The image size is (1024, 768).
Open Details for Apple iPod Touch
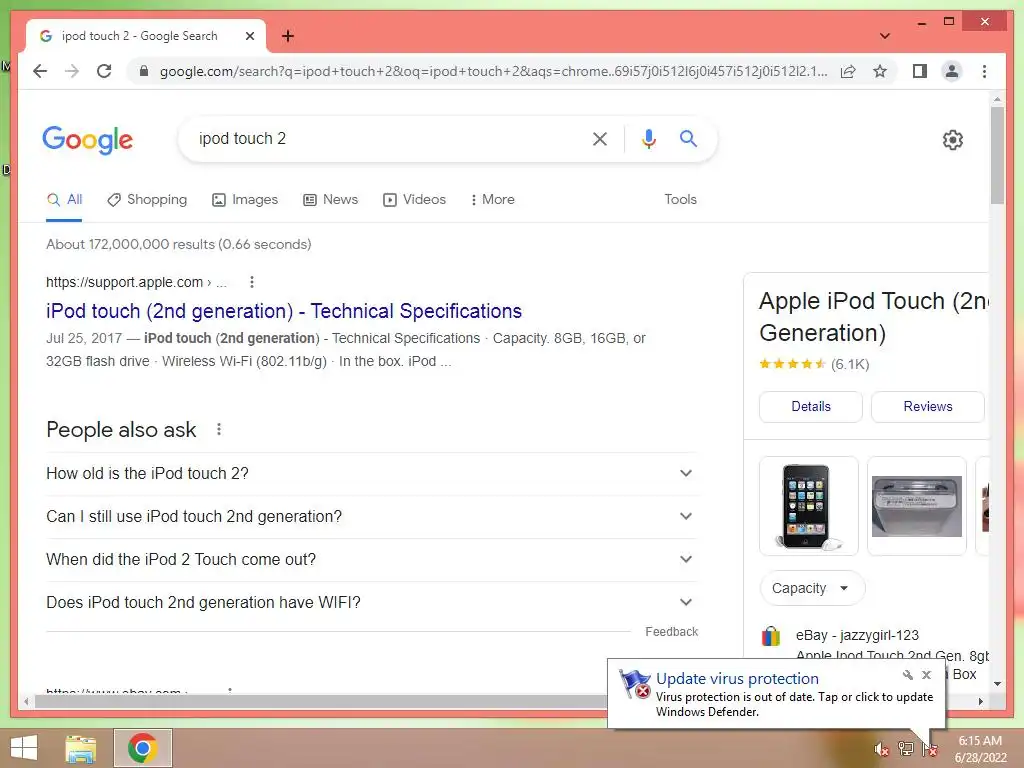pos(810,406)
